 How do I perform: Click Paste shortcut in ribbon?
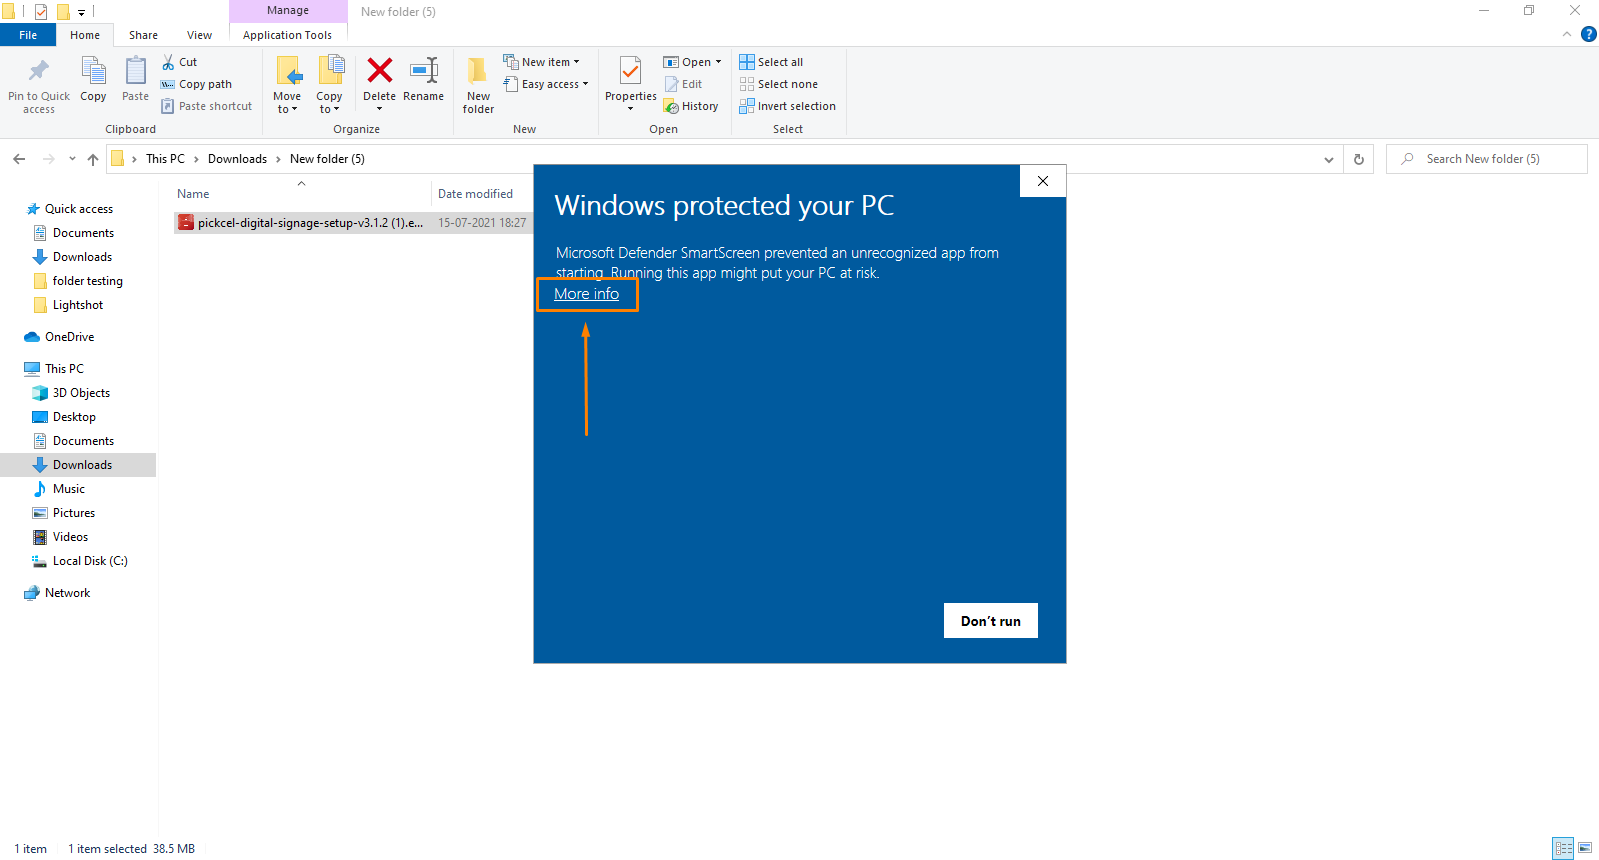tap(206, 106)
